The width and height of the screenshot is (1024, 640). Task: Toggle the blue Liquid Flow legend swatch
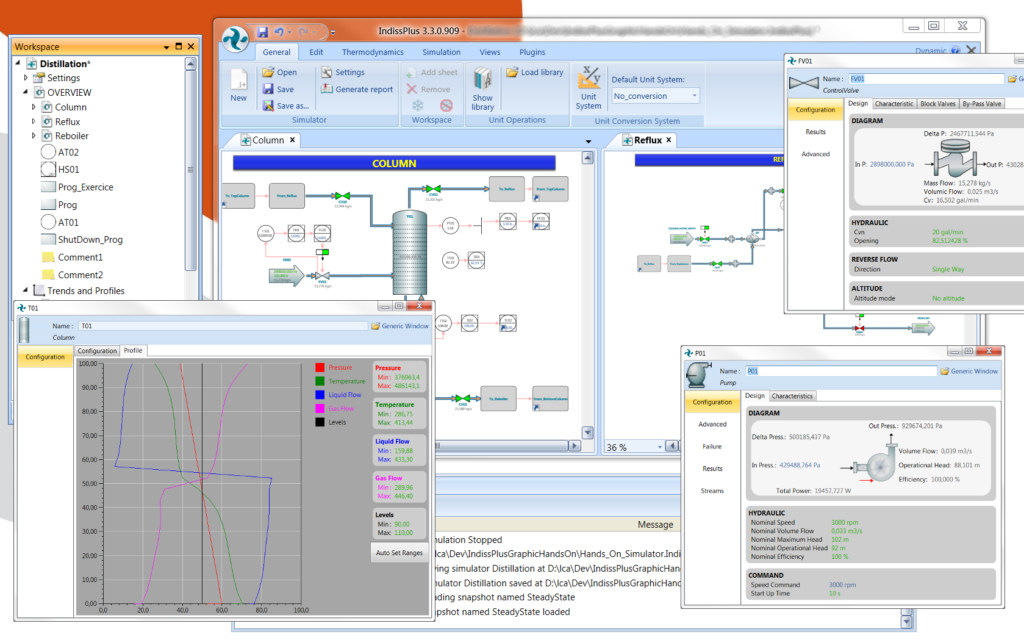coord(319,395)
